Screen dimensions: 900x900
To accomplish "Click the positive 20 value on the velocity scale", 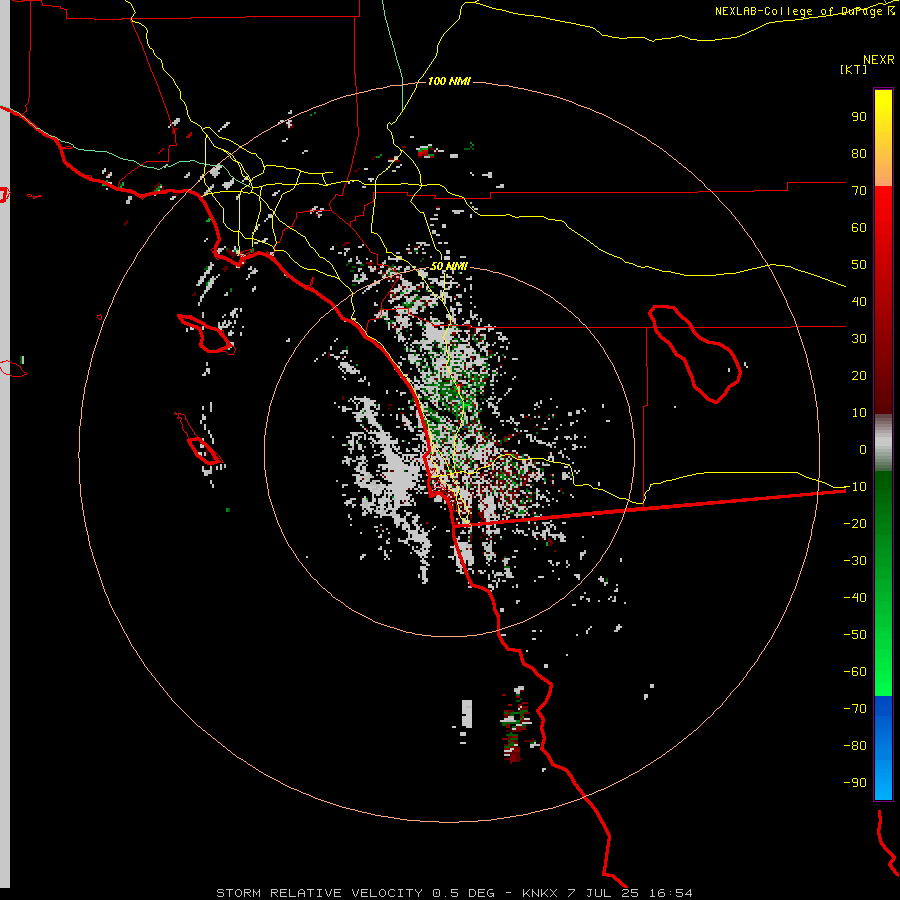I will click(x=859, y=376).
